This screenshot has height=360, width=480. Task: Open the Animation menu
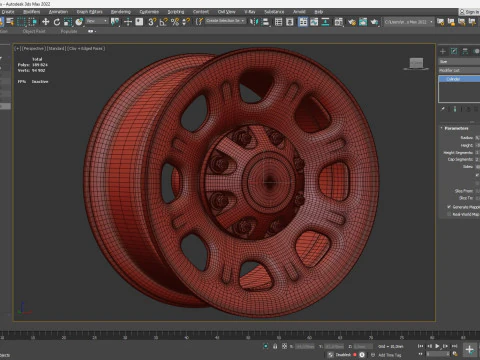pos(58,12)
